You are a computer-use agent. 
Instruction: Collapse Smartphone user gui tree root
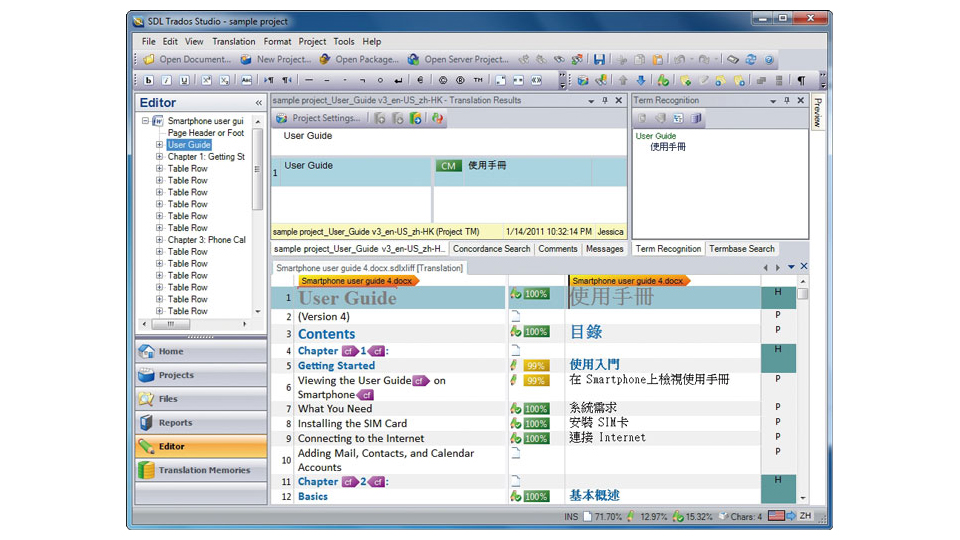(145, 121)
